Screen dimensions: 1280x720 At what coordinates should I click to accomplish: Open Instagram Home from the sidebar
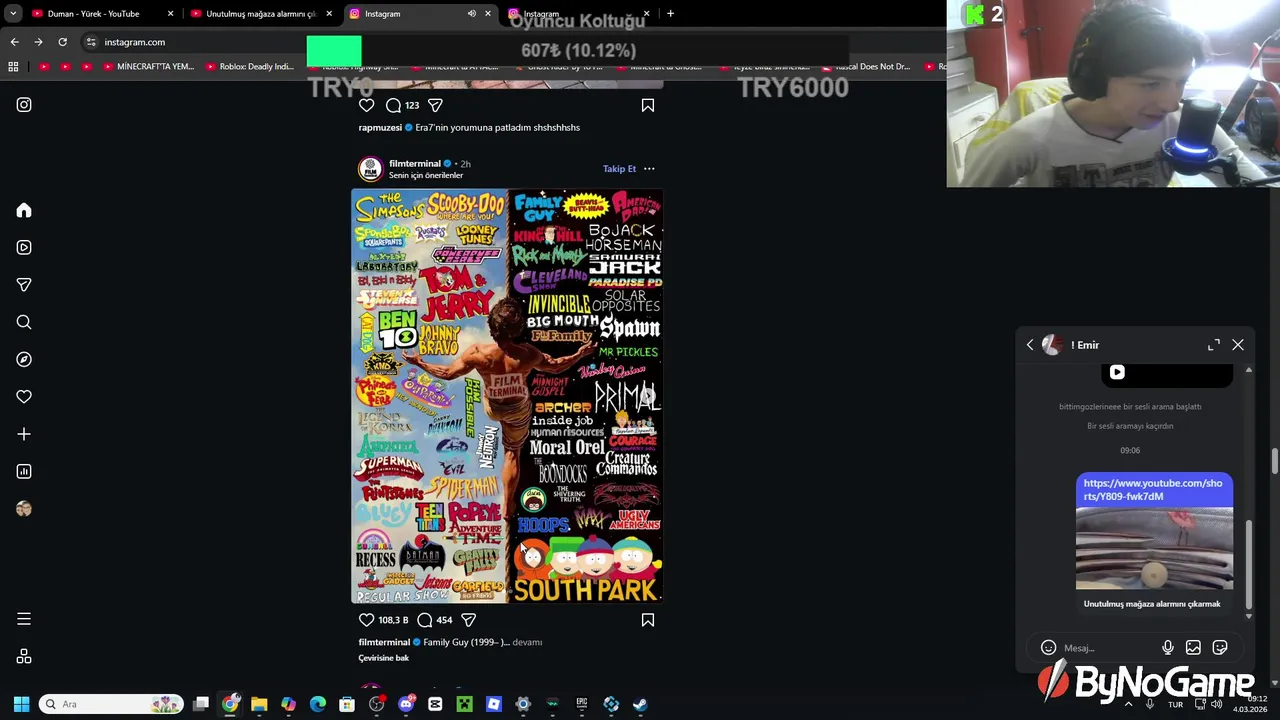[x=24, y=210]
